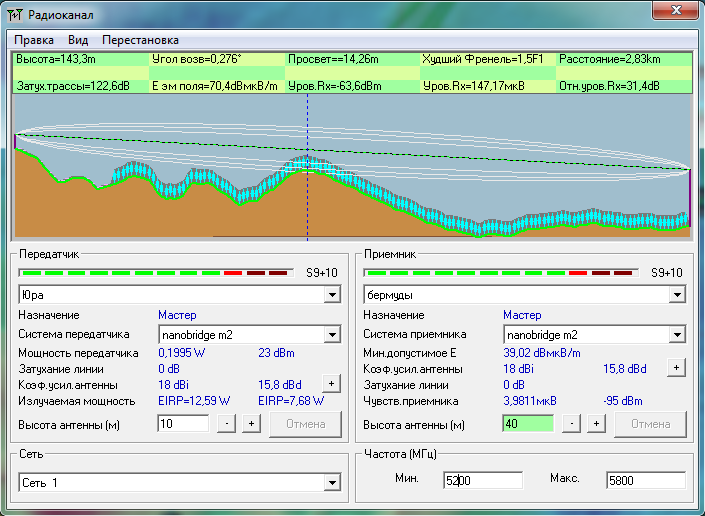Open the Система передатчика nanobridge m2 dropdown

[x=332, y=335]
